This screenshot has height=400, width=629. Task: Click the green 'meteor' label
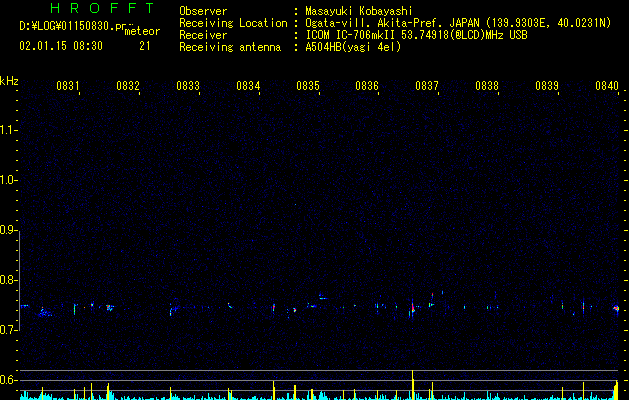(142, 31)
